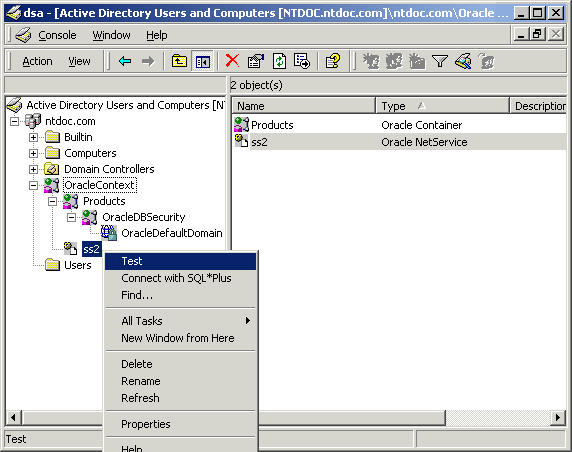Select the Computers tree item label
Image resolution: width=572 pixels, height=452 pixels.
(x=90, y=153)
